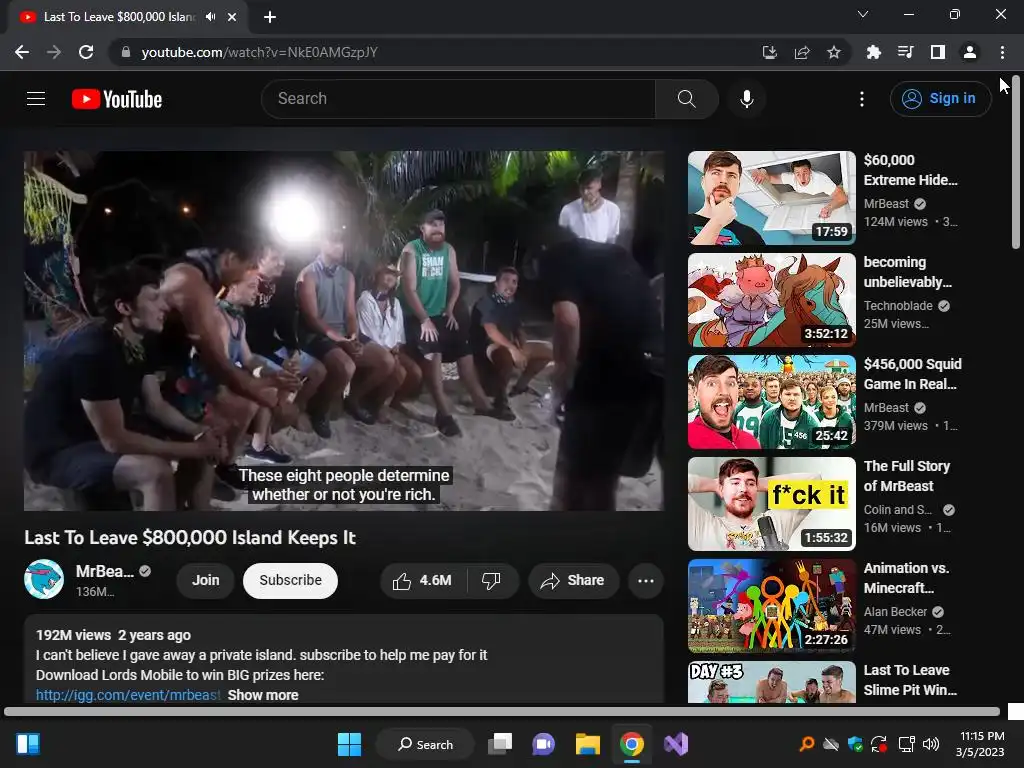Install app icon in address bar

tap(770, 52)
